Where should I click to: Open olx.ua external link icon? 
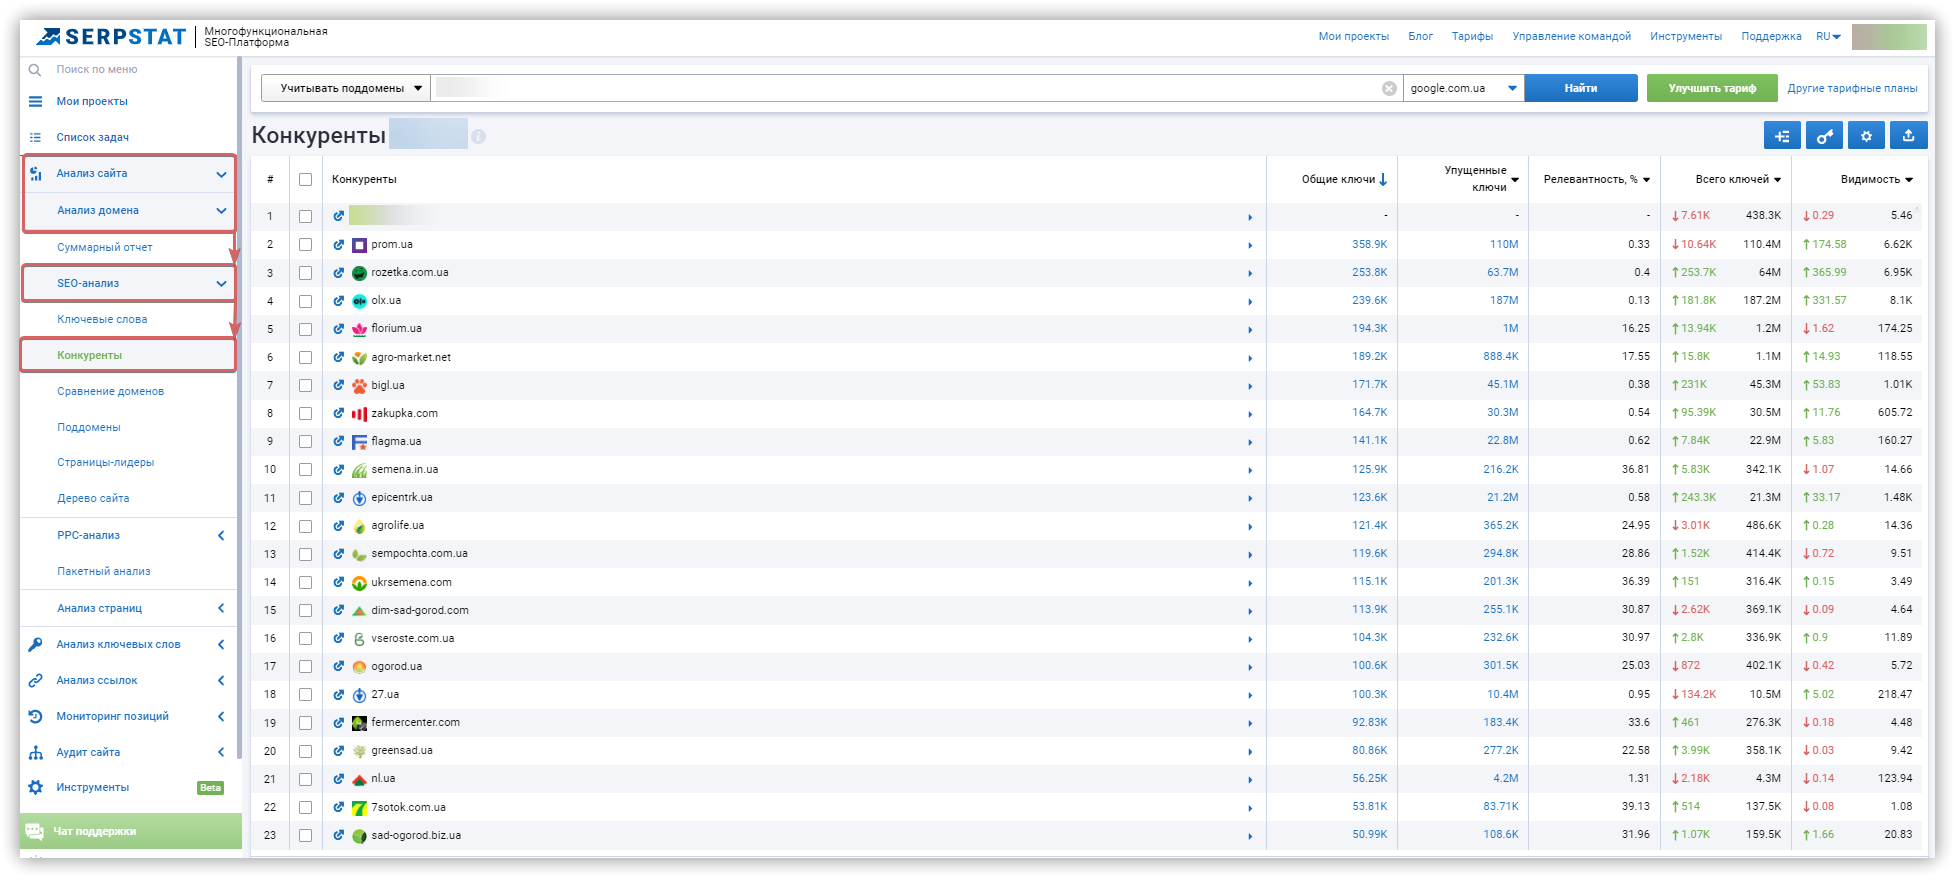tap(339, 300)
